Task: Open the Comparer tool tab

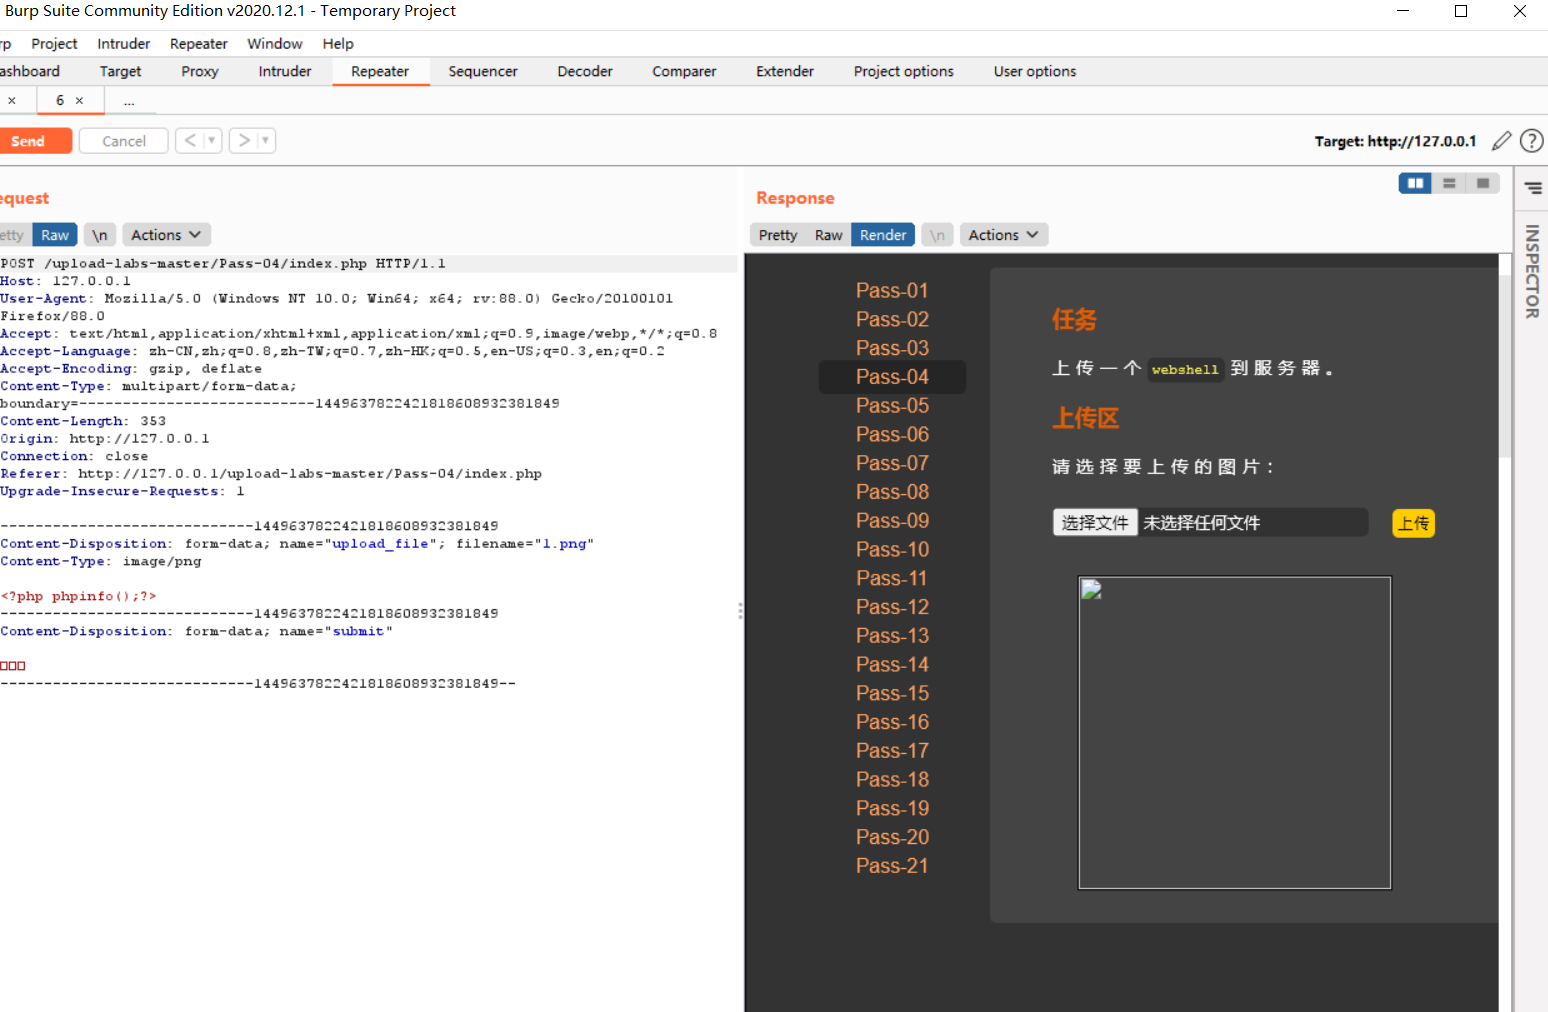Action: pos(684,72)
